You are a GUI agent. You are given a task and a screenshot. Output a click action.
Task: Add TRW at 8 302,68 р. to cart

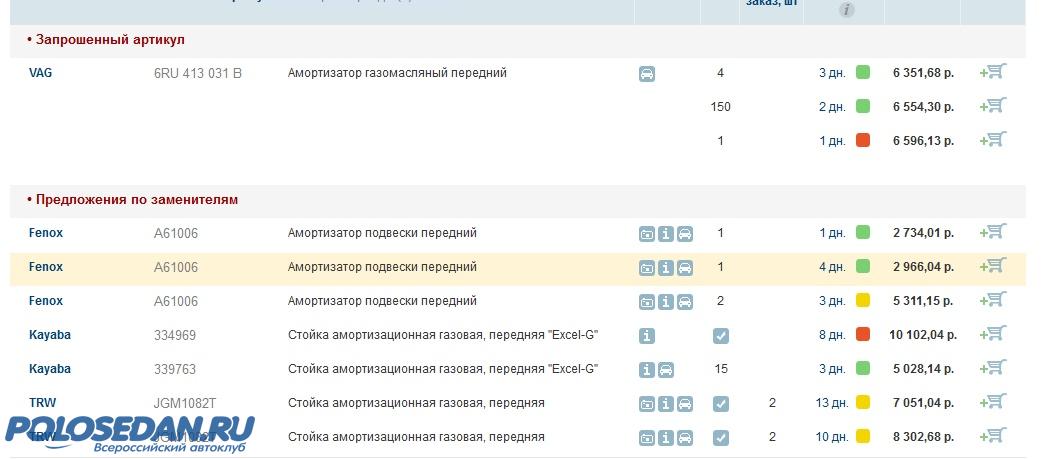click(x=993, y=436)
